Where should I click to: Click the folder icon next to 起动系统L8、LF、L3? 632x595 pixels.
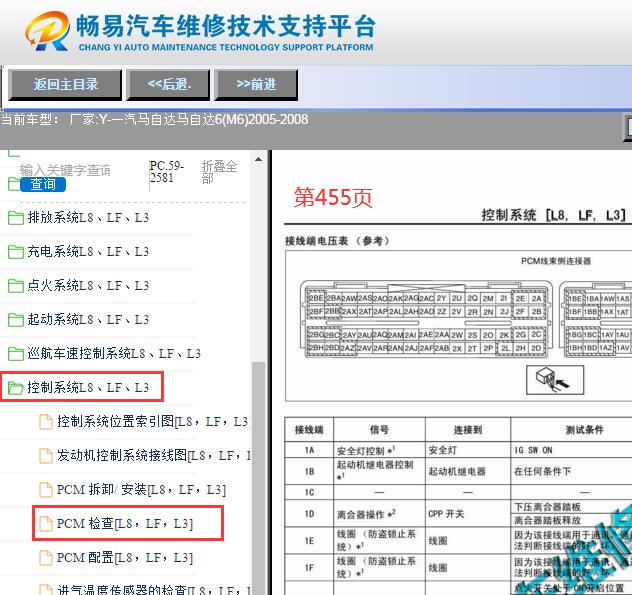click(x=16, y=320)
